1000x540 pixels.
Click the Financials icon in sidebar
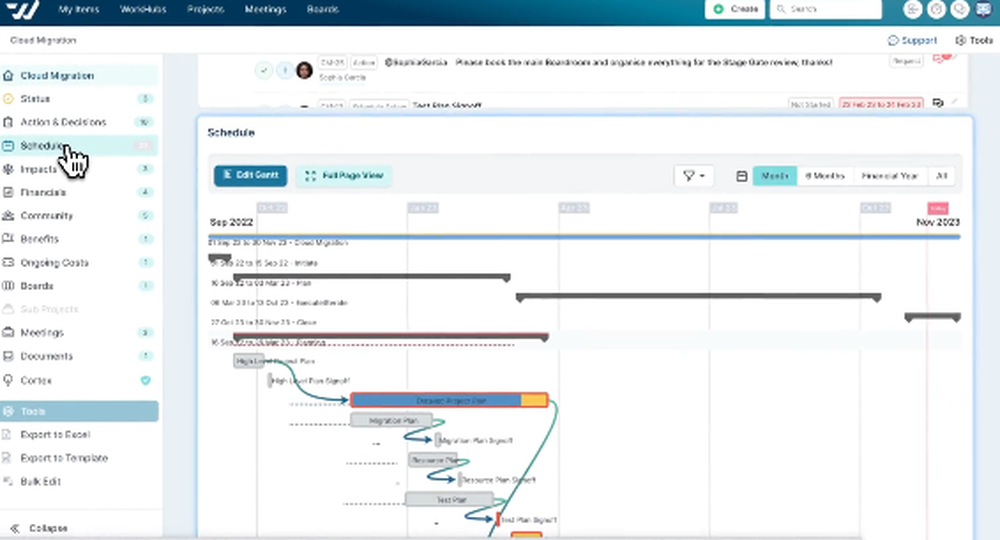(x=8, y=192)
